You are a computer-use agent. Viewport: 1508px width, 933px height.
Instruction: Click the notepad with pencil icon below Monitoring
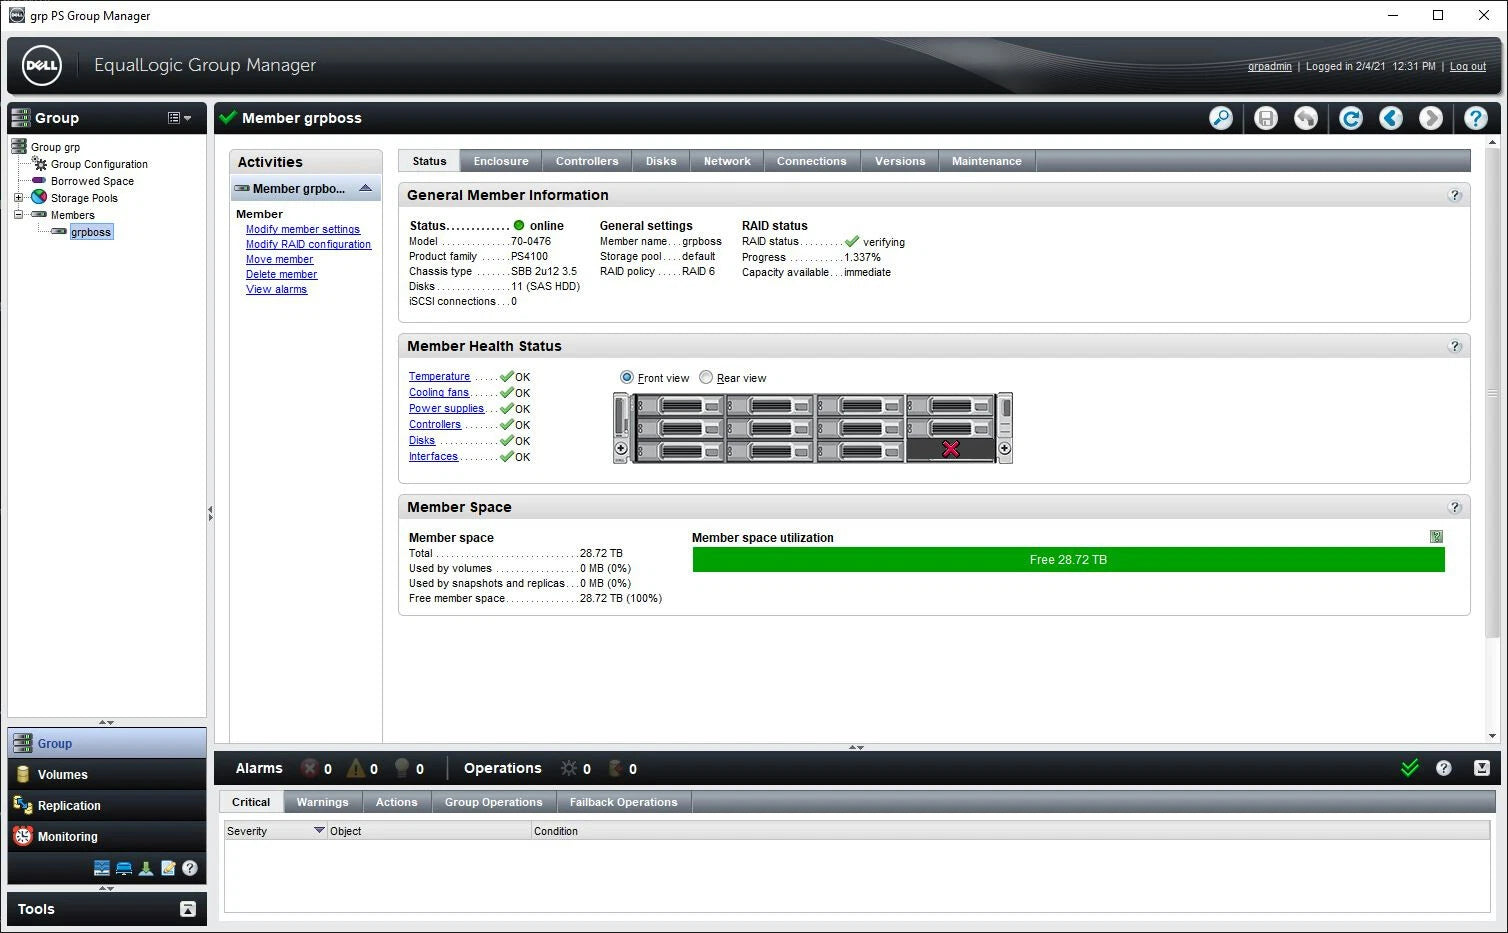point(168,868)
